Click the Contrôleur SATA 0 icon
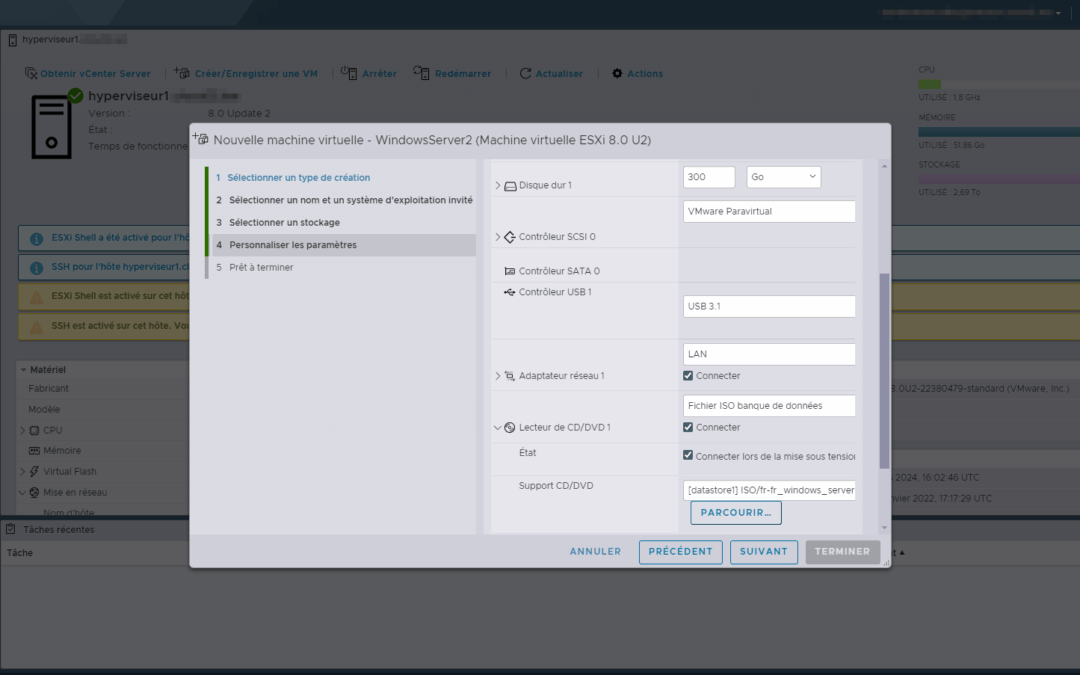 (x=510, y=271)
